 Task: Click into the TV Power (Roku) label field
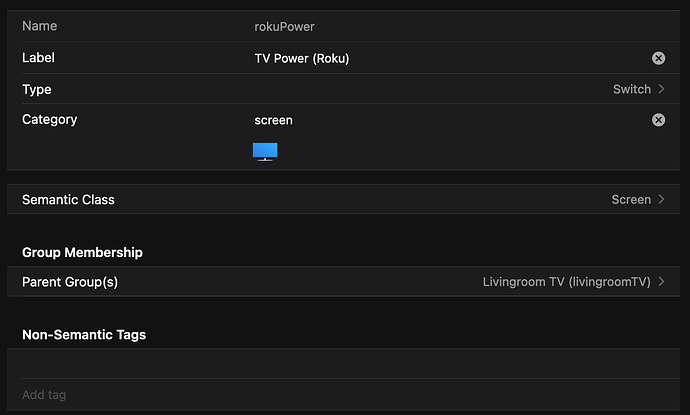click(449, 58)
